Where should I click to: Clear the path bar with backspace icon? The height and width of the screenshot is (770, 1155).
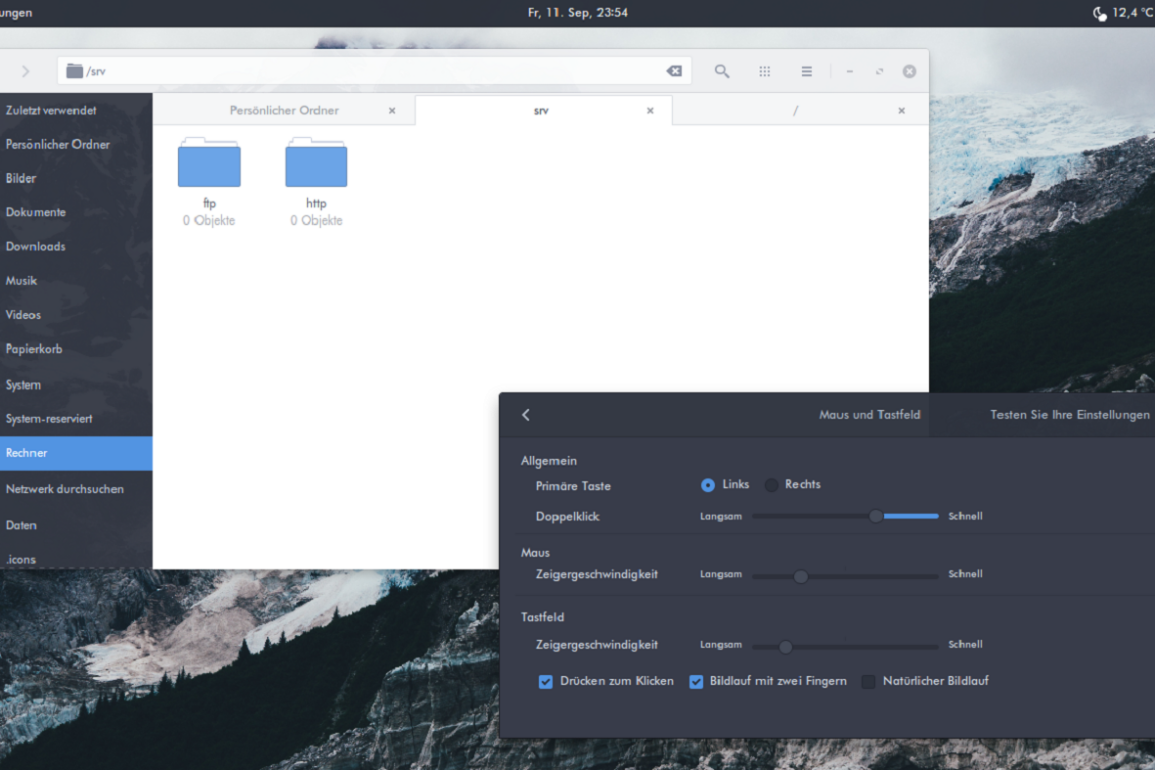click(x=674, y=71)
